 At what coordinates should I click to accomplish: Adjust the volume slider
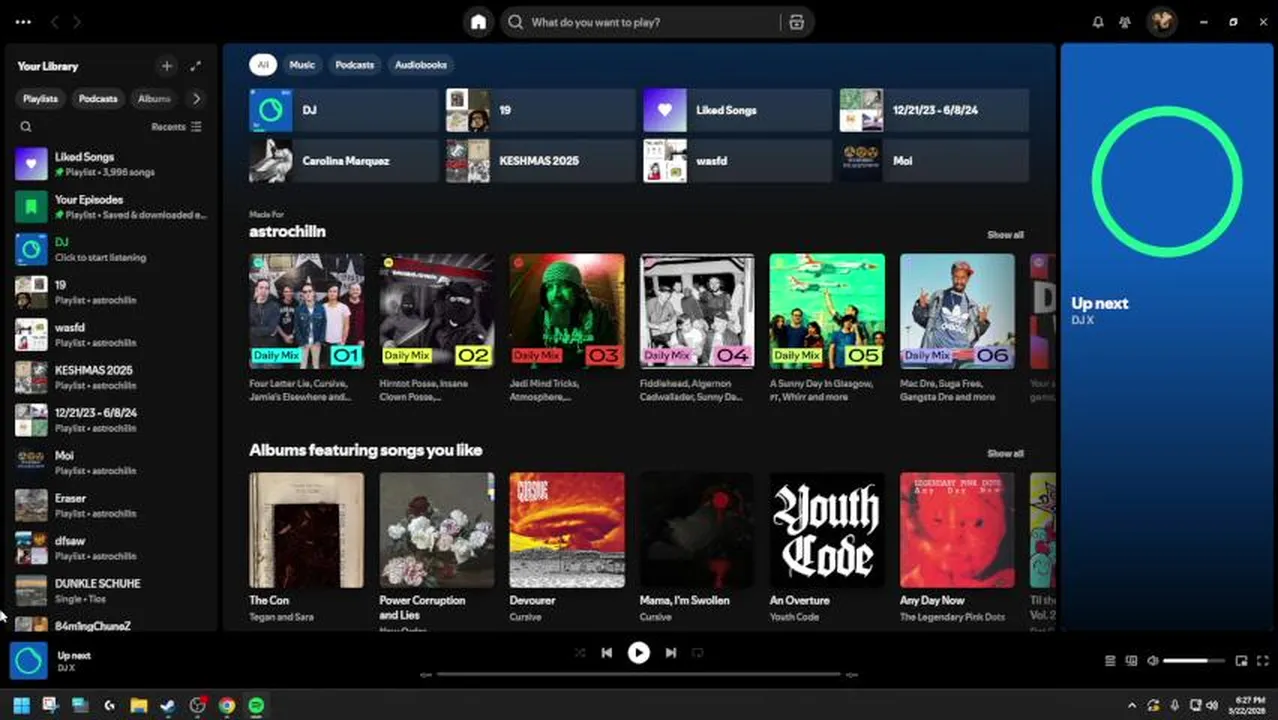click(1194, 661)
